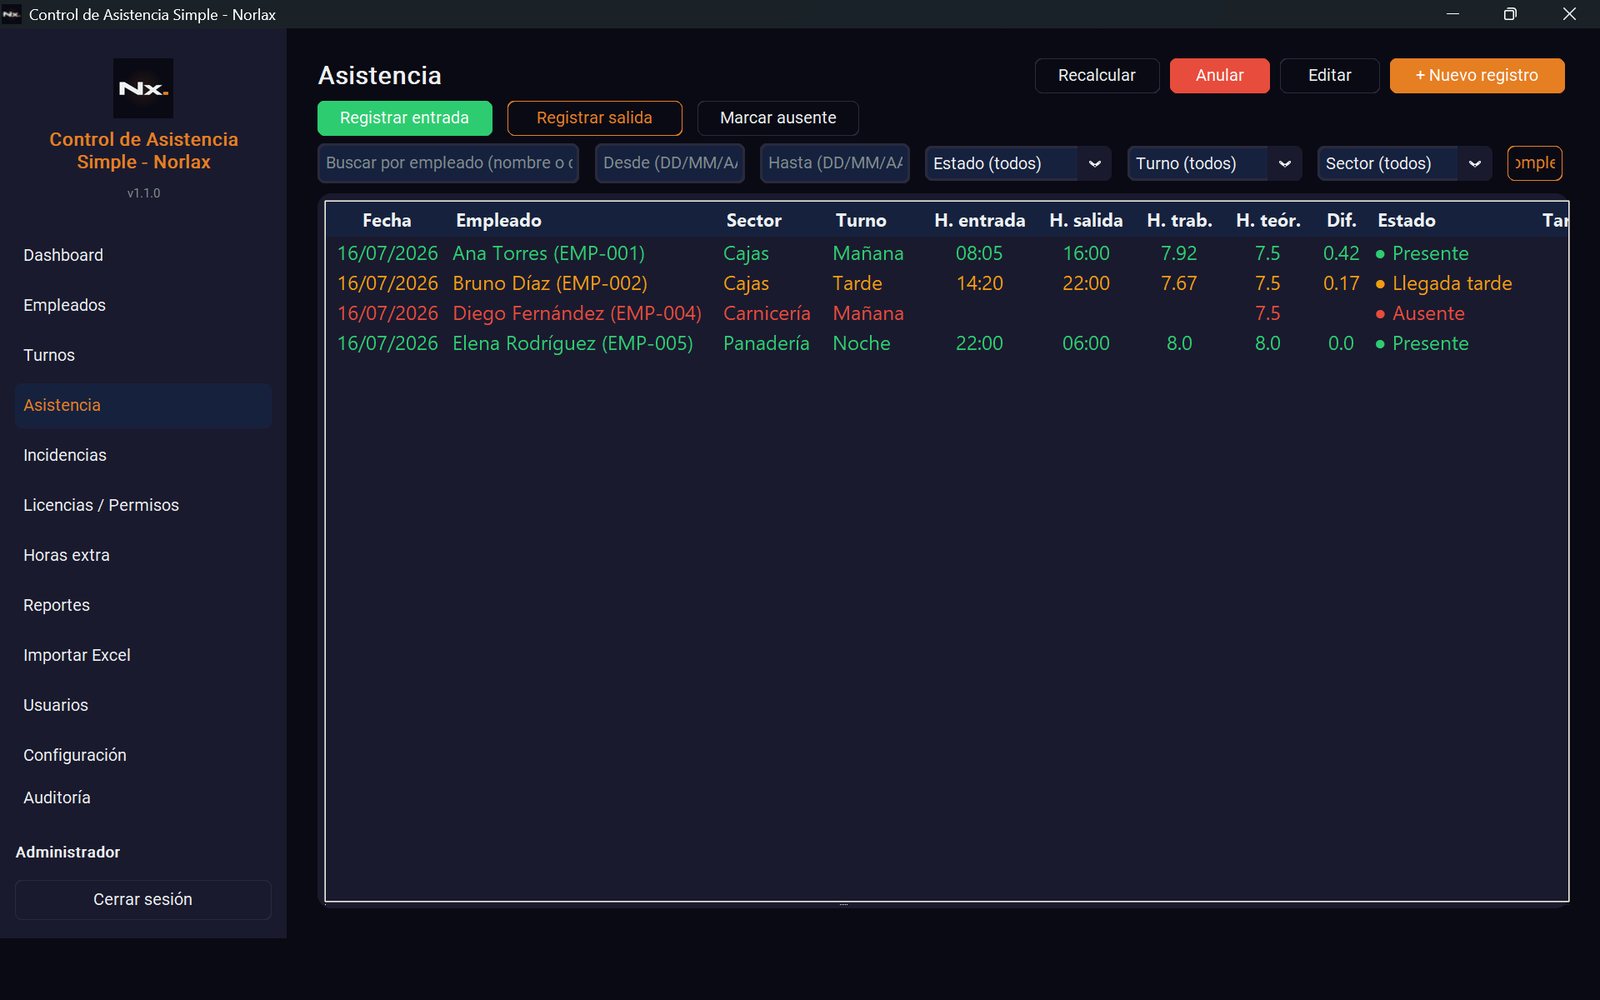Click the Desde date input field

pos(670,163)
